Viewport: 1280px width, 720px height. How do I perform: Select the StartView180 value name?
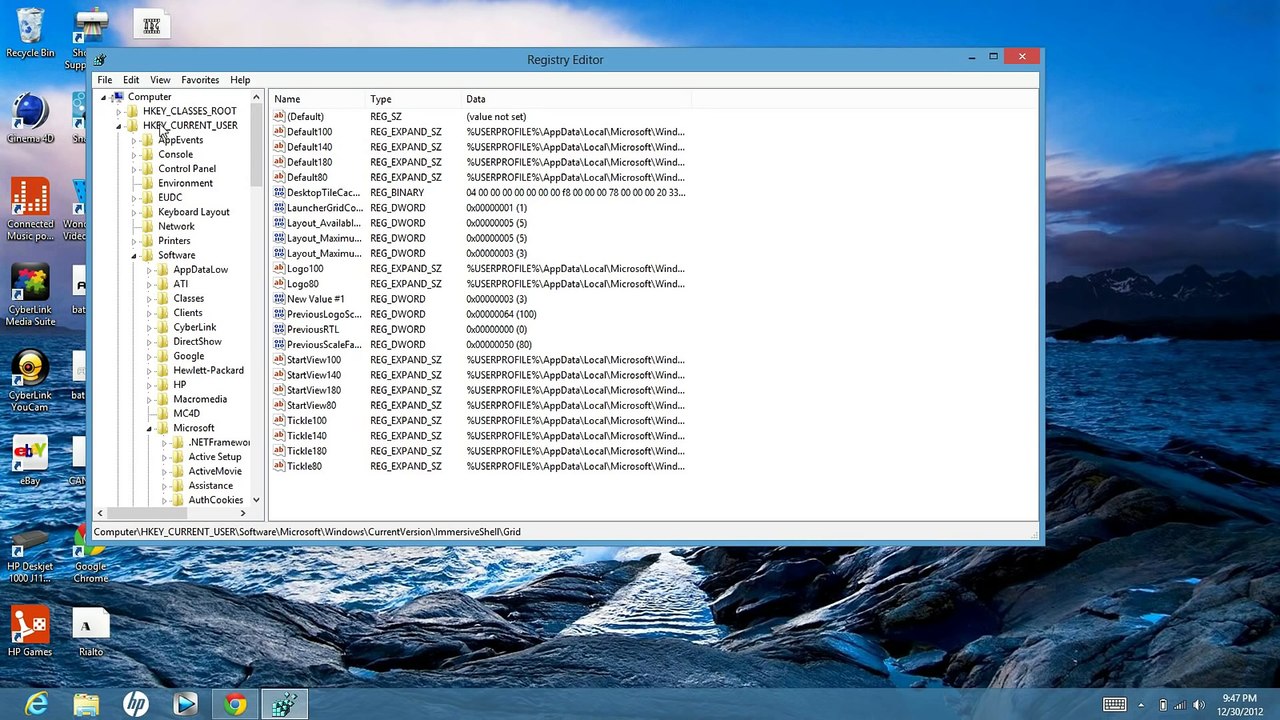(x=313, y=390)
